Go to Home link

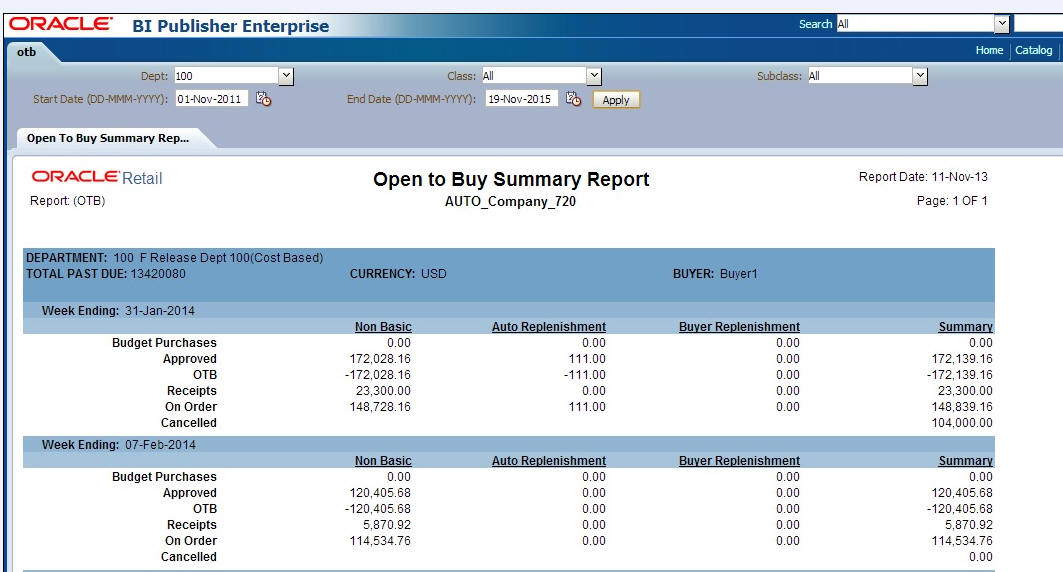(x=989, y=50)
